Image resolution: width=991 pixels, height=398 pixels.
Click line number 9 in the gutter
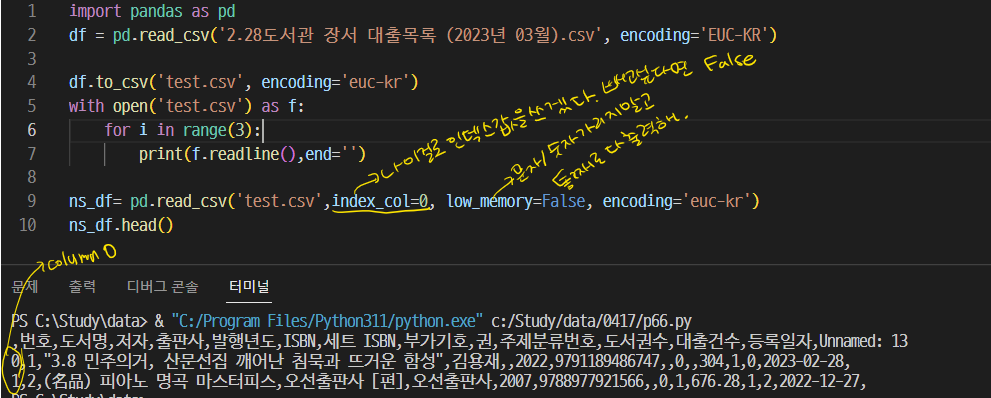(32, 202)
